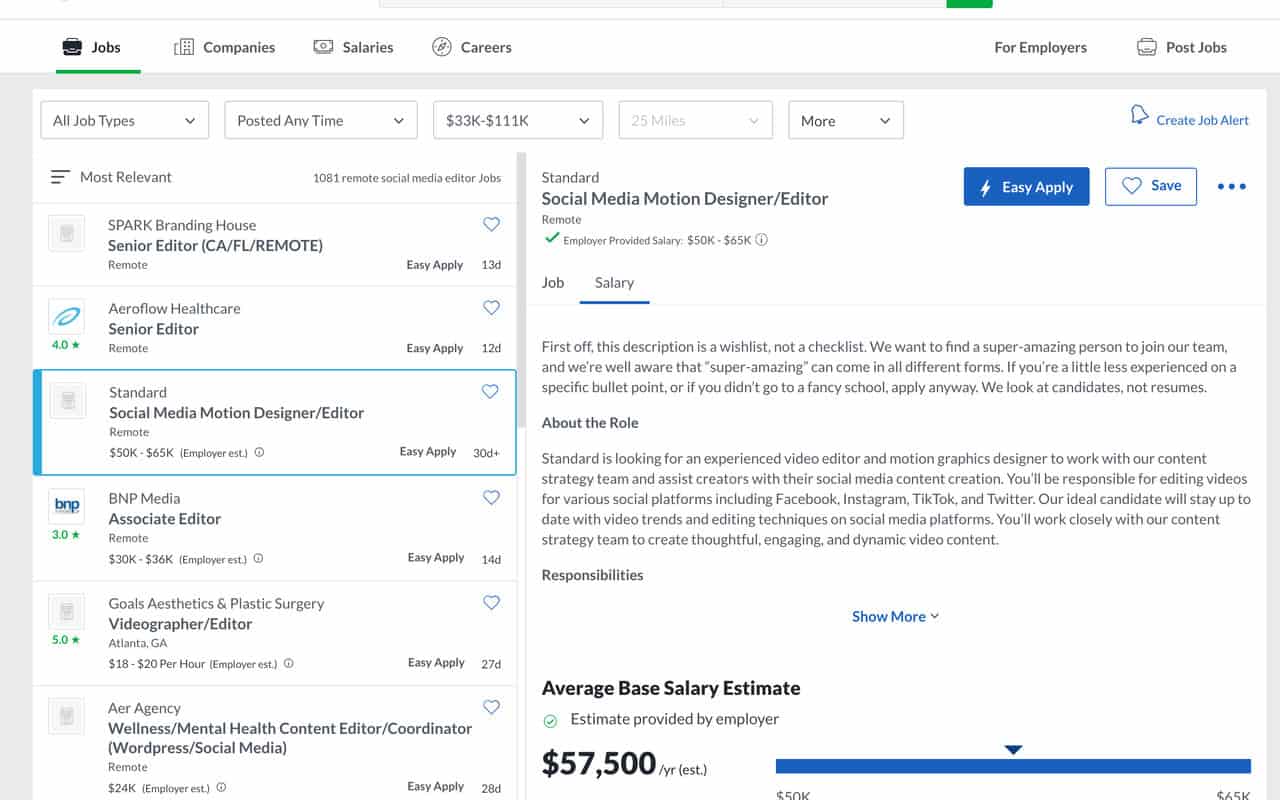Click the bell icon for Create Job Alert
The image size is (1280, 800).
(x=1139, y=114)
